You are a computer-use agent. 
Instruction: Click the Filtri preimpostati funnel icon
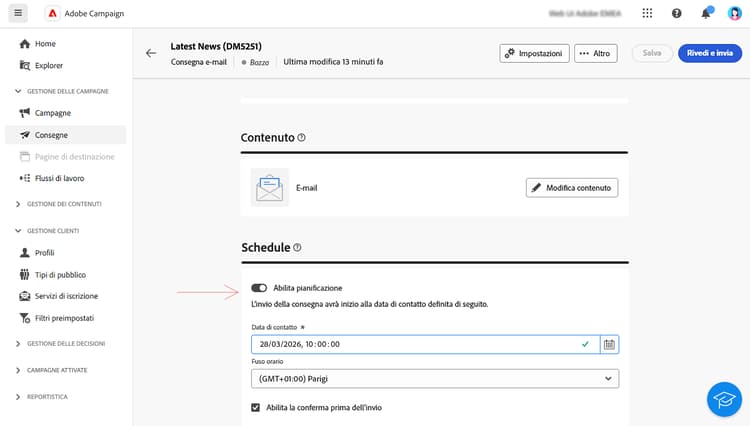[25, 318]
